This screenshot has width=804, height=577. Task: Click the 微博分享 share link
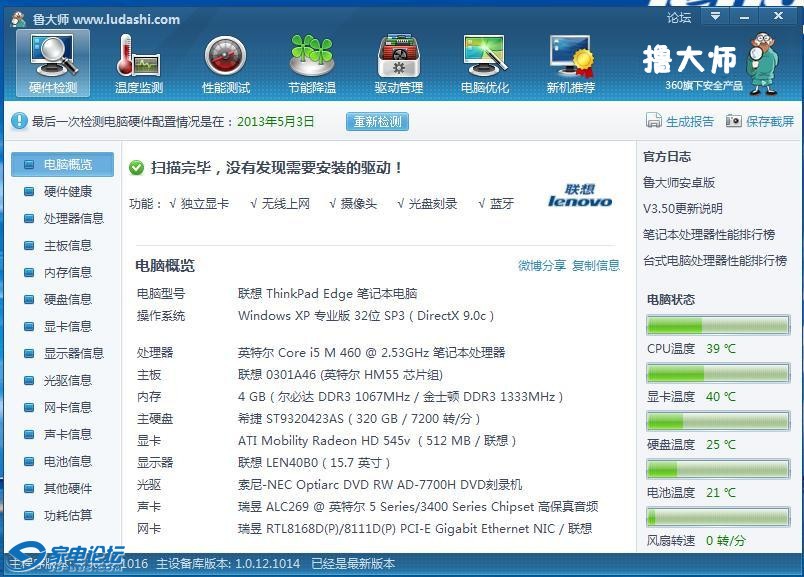542,266
